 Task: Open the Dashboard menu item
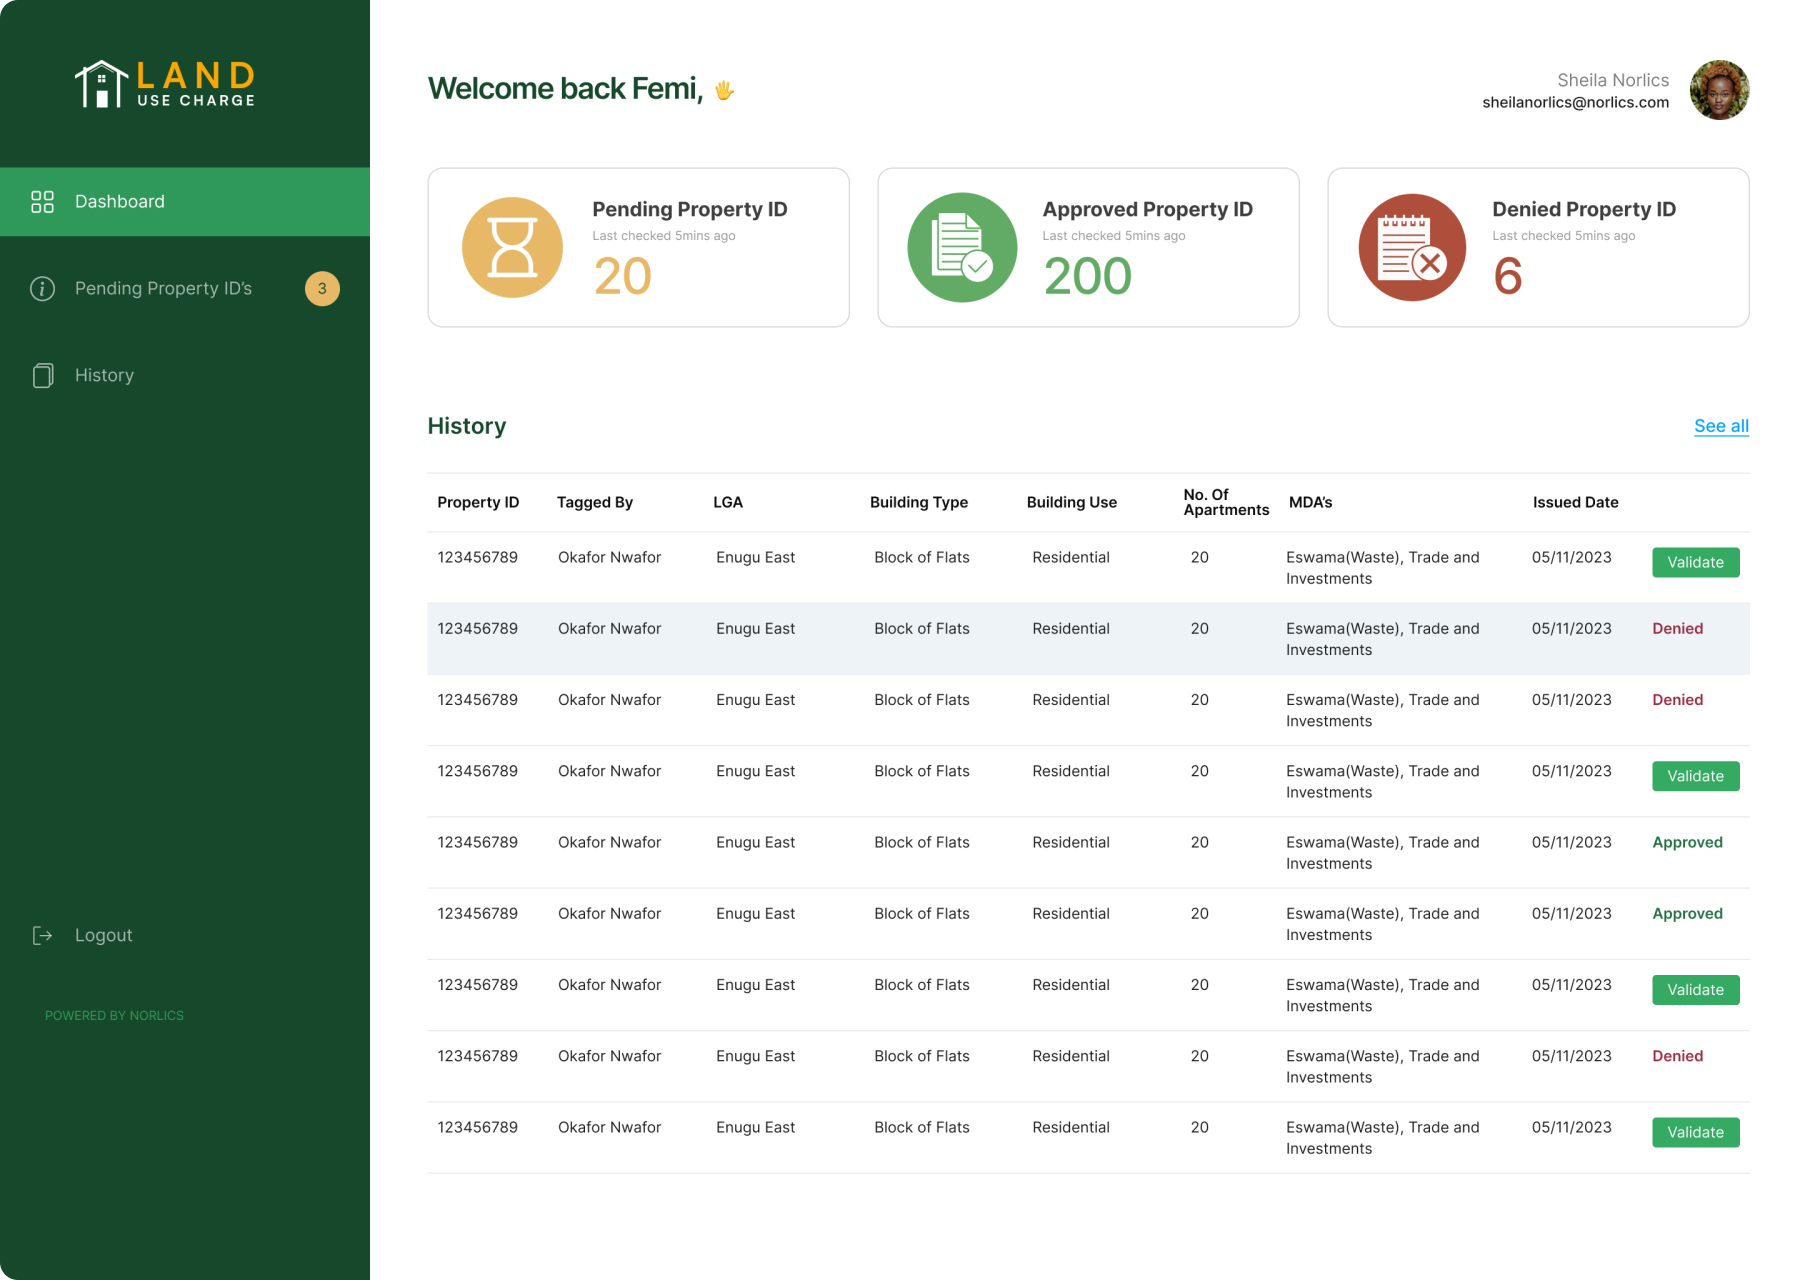[x=185, y=202]
